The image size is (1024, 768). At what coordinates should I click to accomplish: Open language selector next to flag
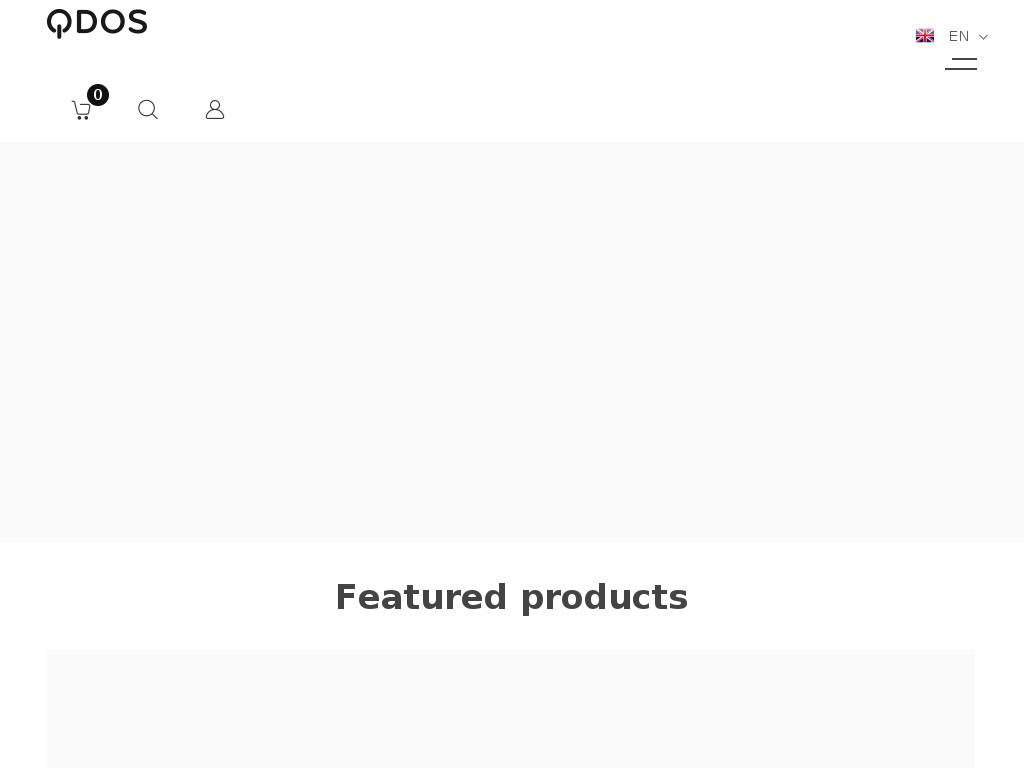point(959,36)
